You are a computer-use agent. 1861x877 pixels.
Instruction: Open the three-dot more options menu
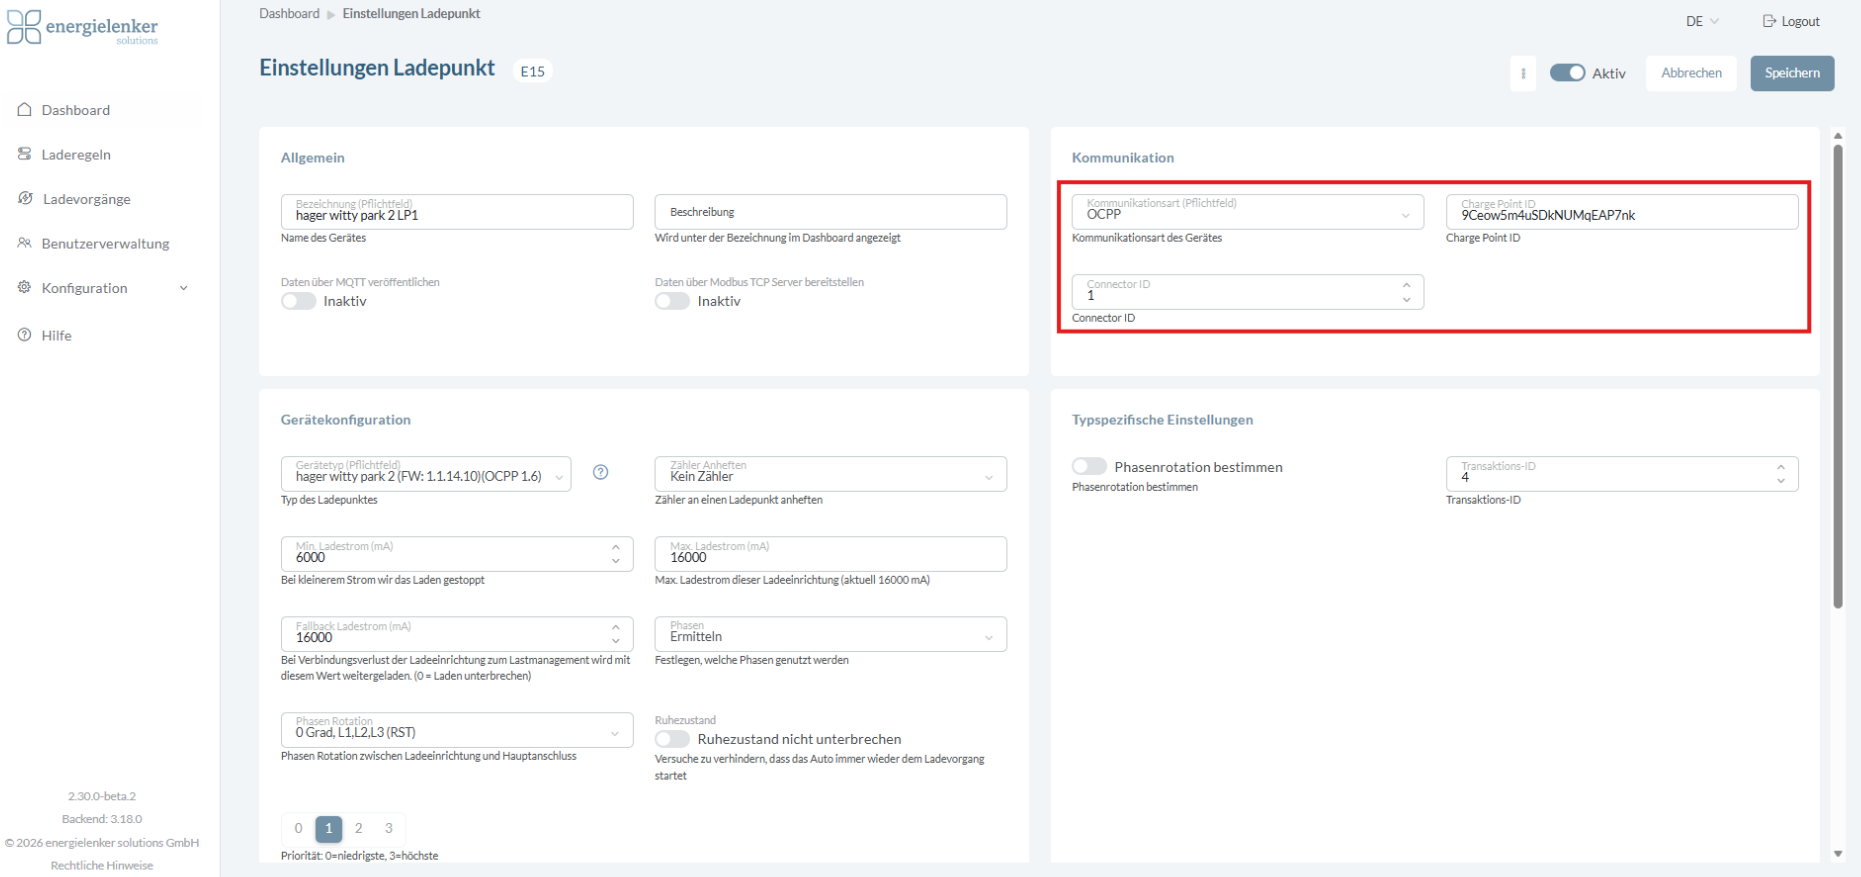pos(1523,73)
